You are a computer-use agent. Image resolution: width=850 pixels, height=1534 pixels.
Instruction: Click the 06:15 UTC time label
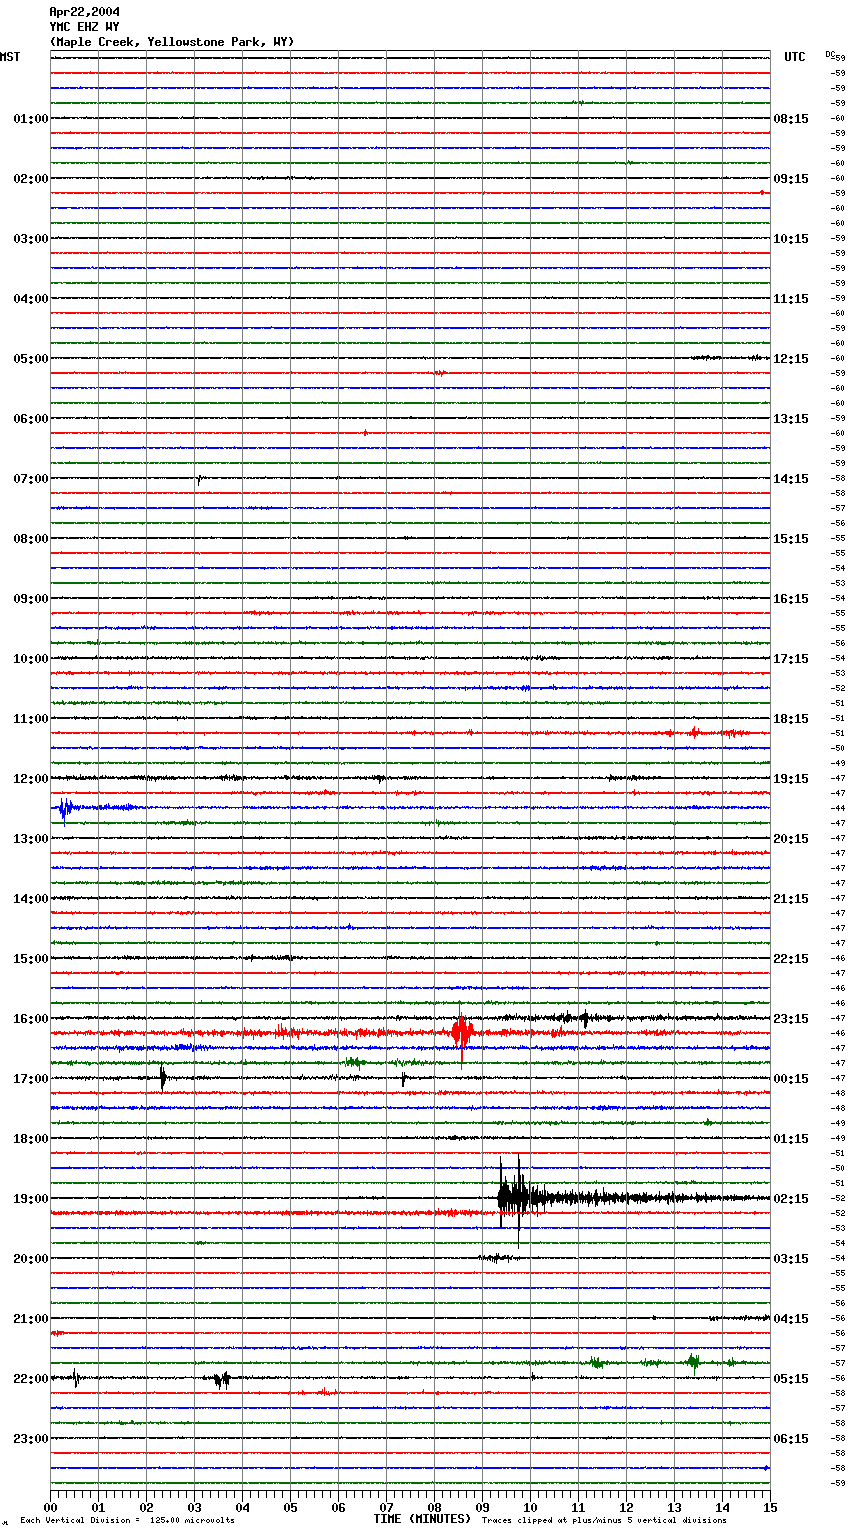tap(791, 1439)
